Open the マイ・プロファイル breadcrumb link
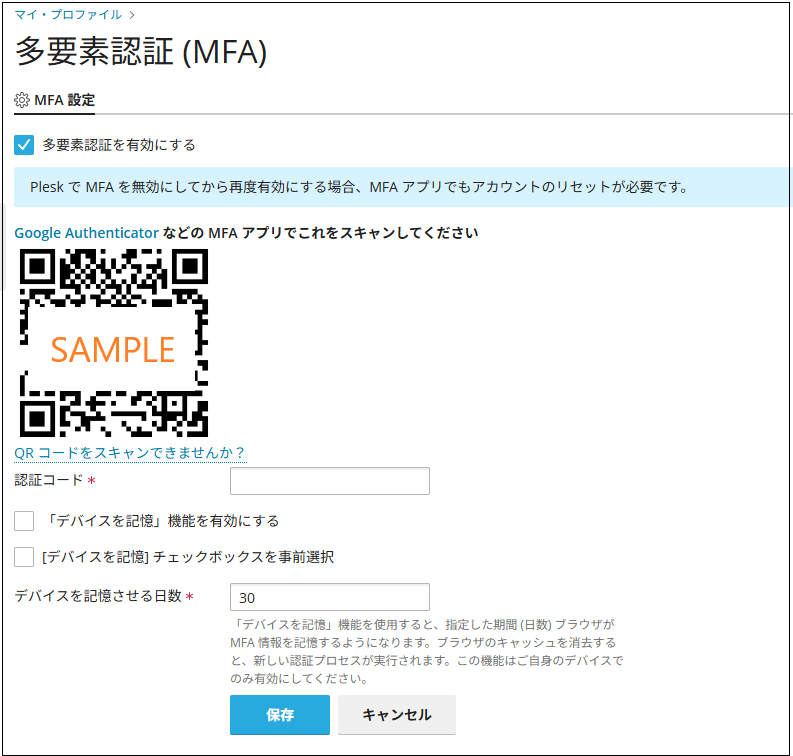Image resolution: width=793 pixels, height=756 pixels. (68, 15)
